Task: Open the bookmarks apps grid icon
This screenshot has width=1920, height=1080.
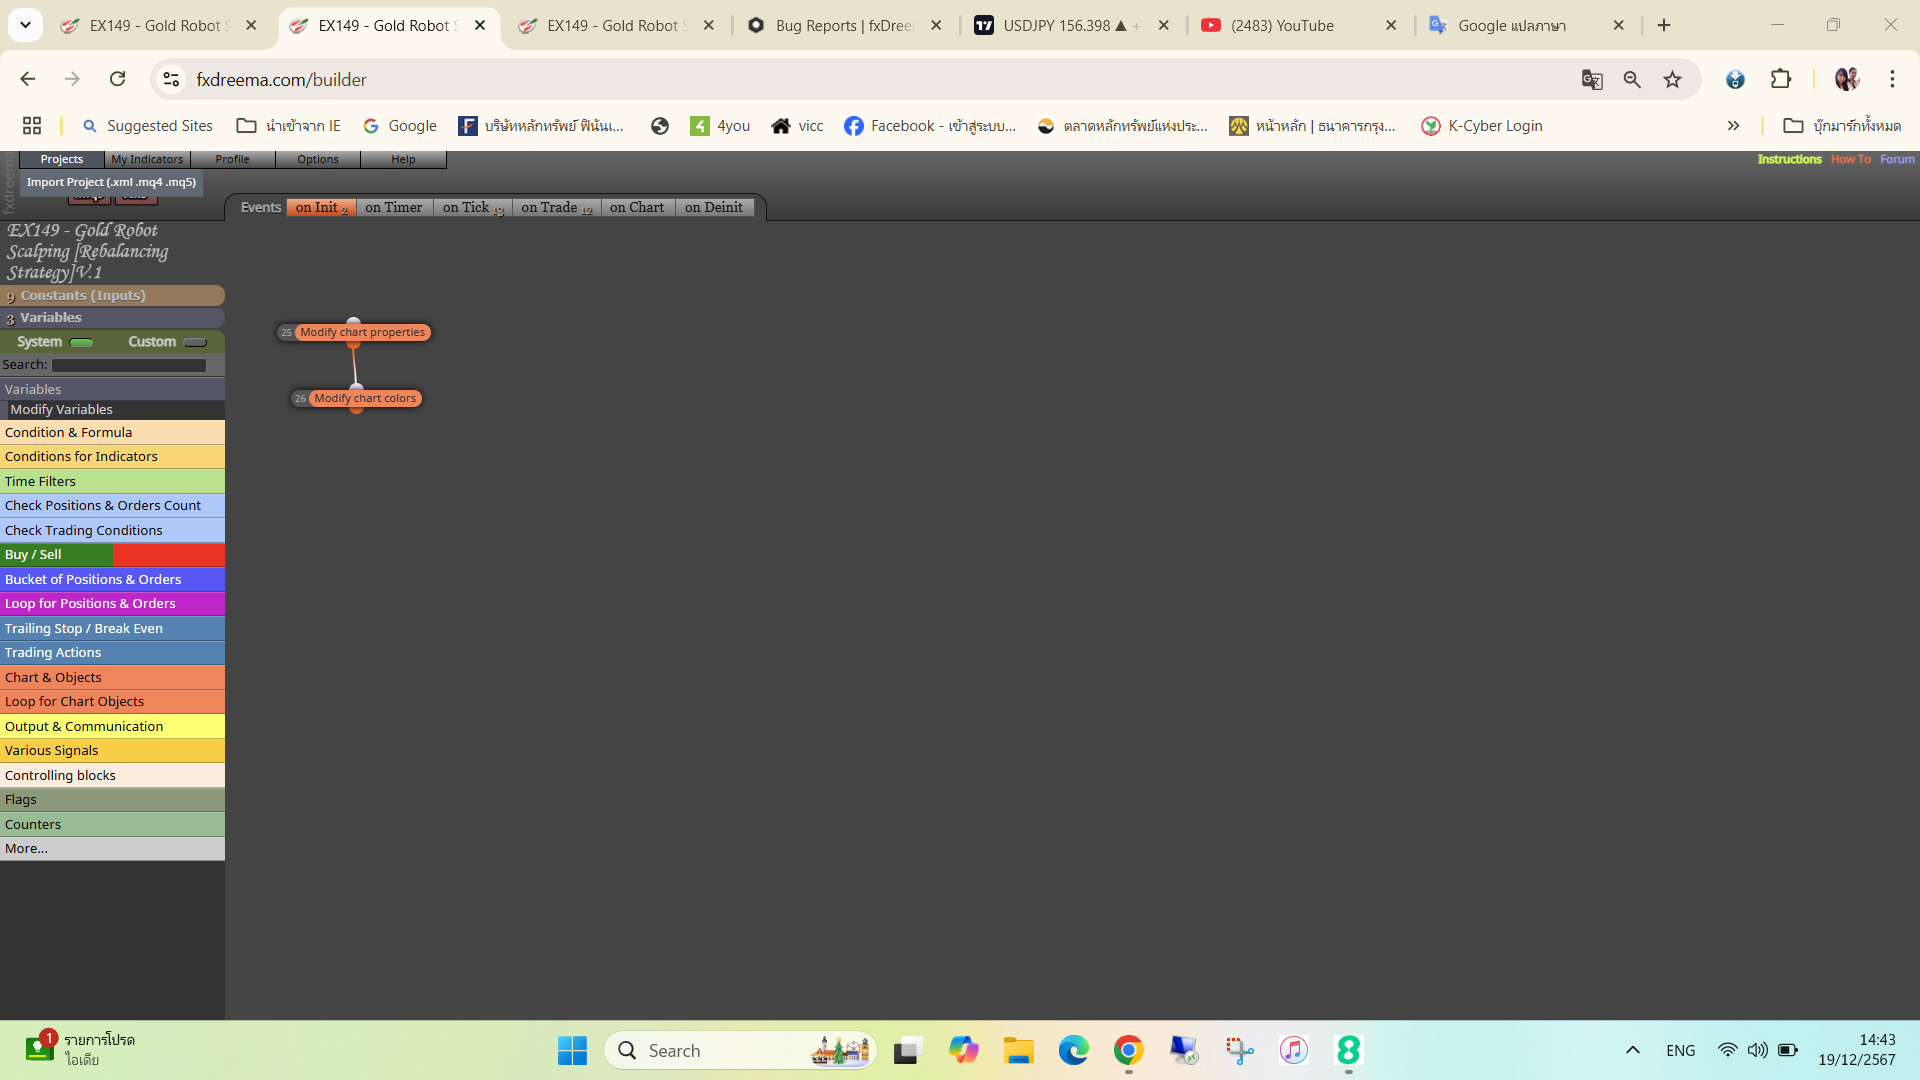Action: (32, 126)
